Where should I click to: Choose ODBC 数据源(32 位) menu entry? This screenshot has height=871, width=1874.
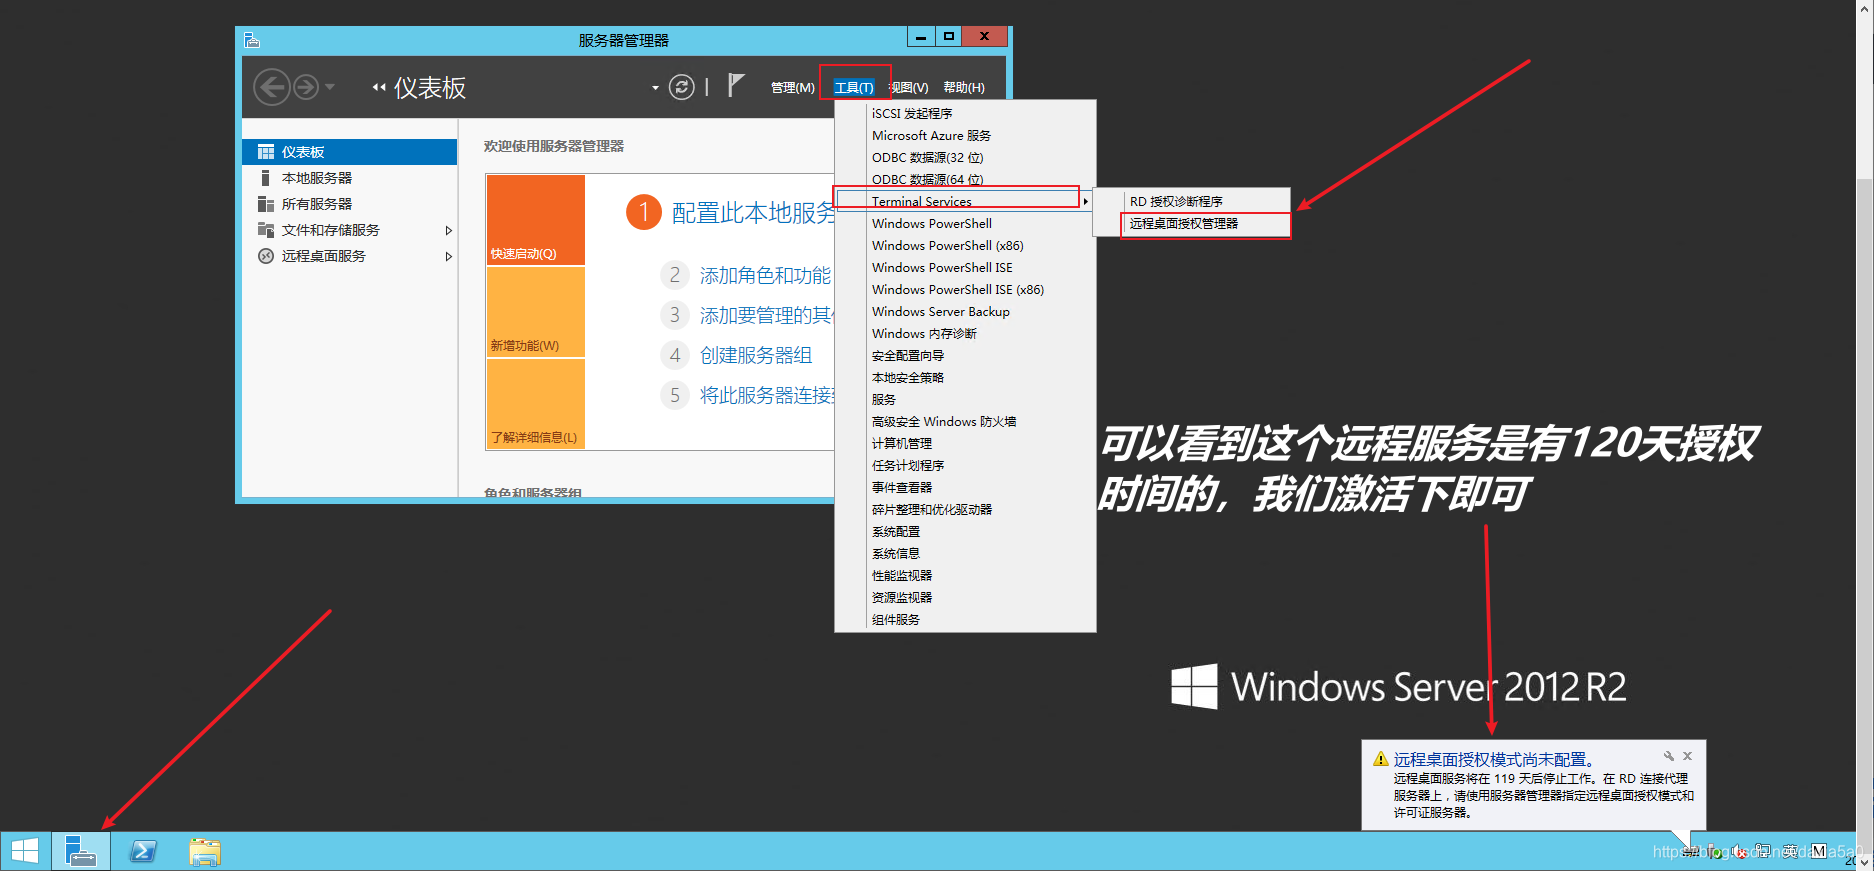[966, 157]
